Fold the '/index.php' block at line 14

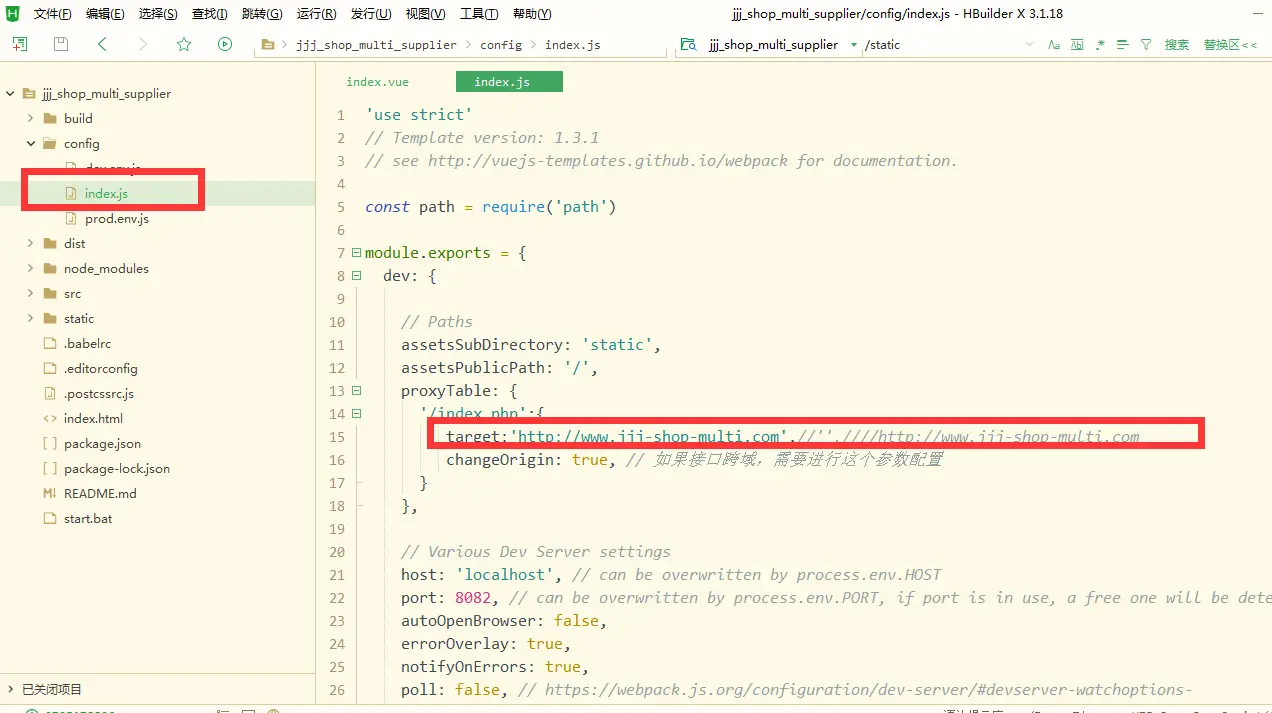pos(357,414)
